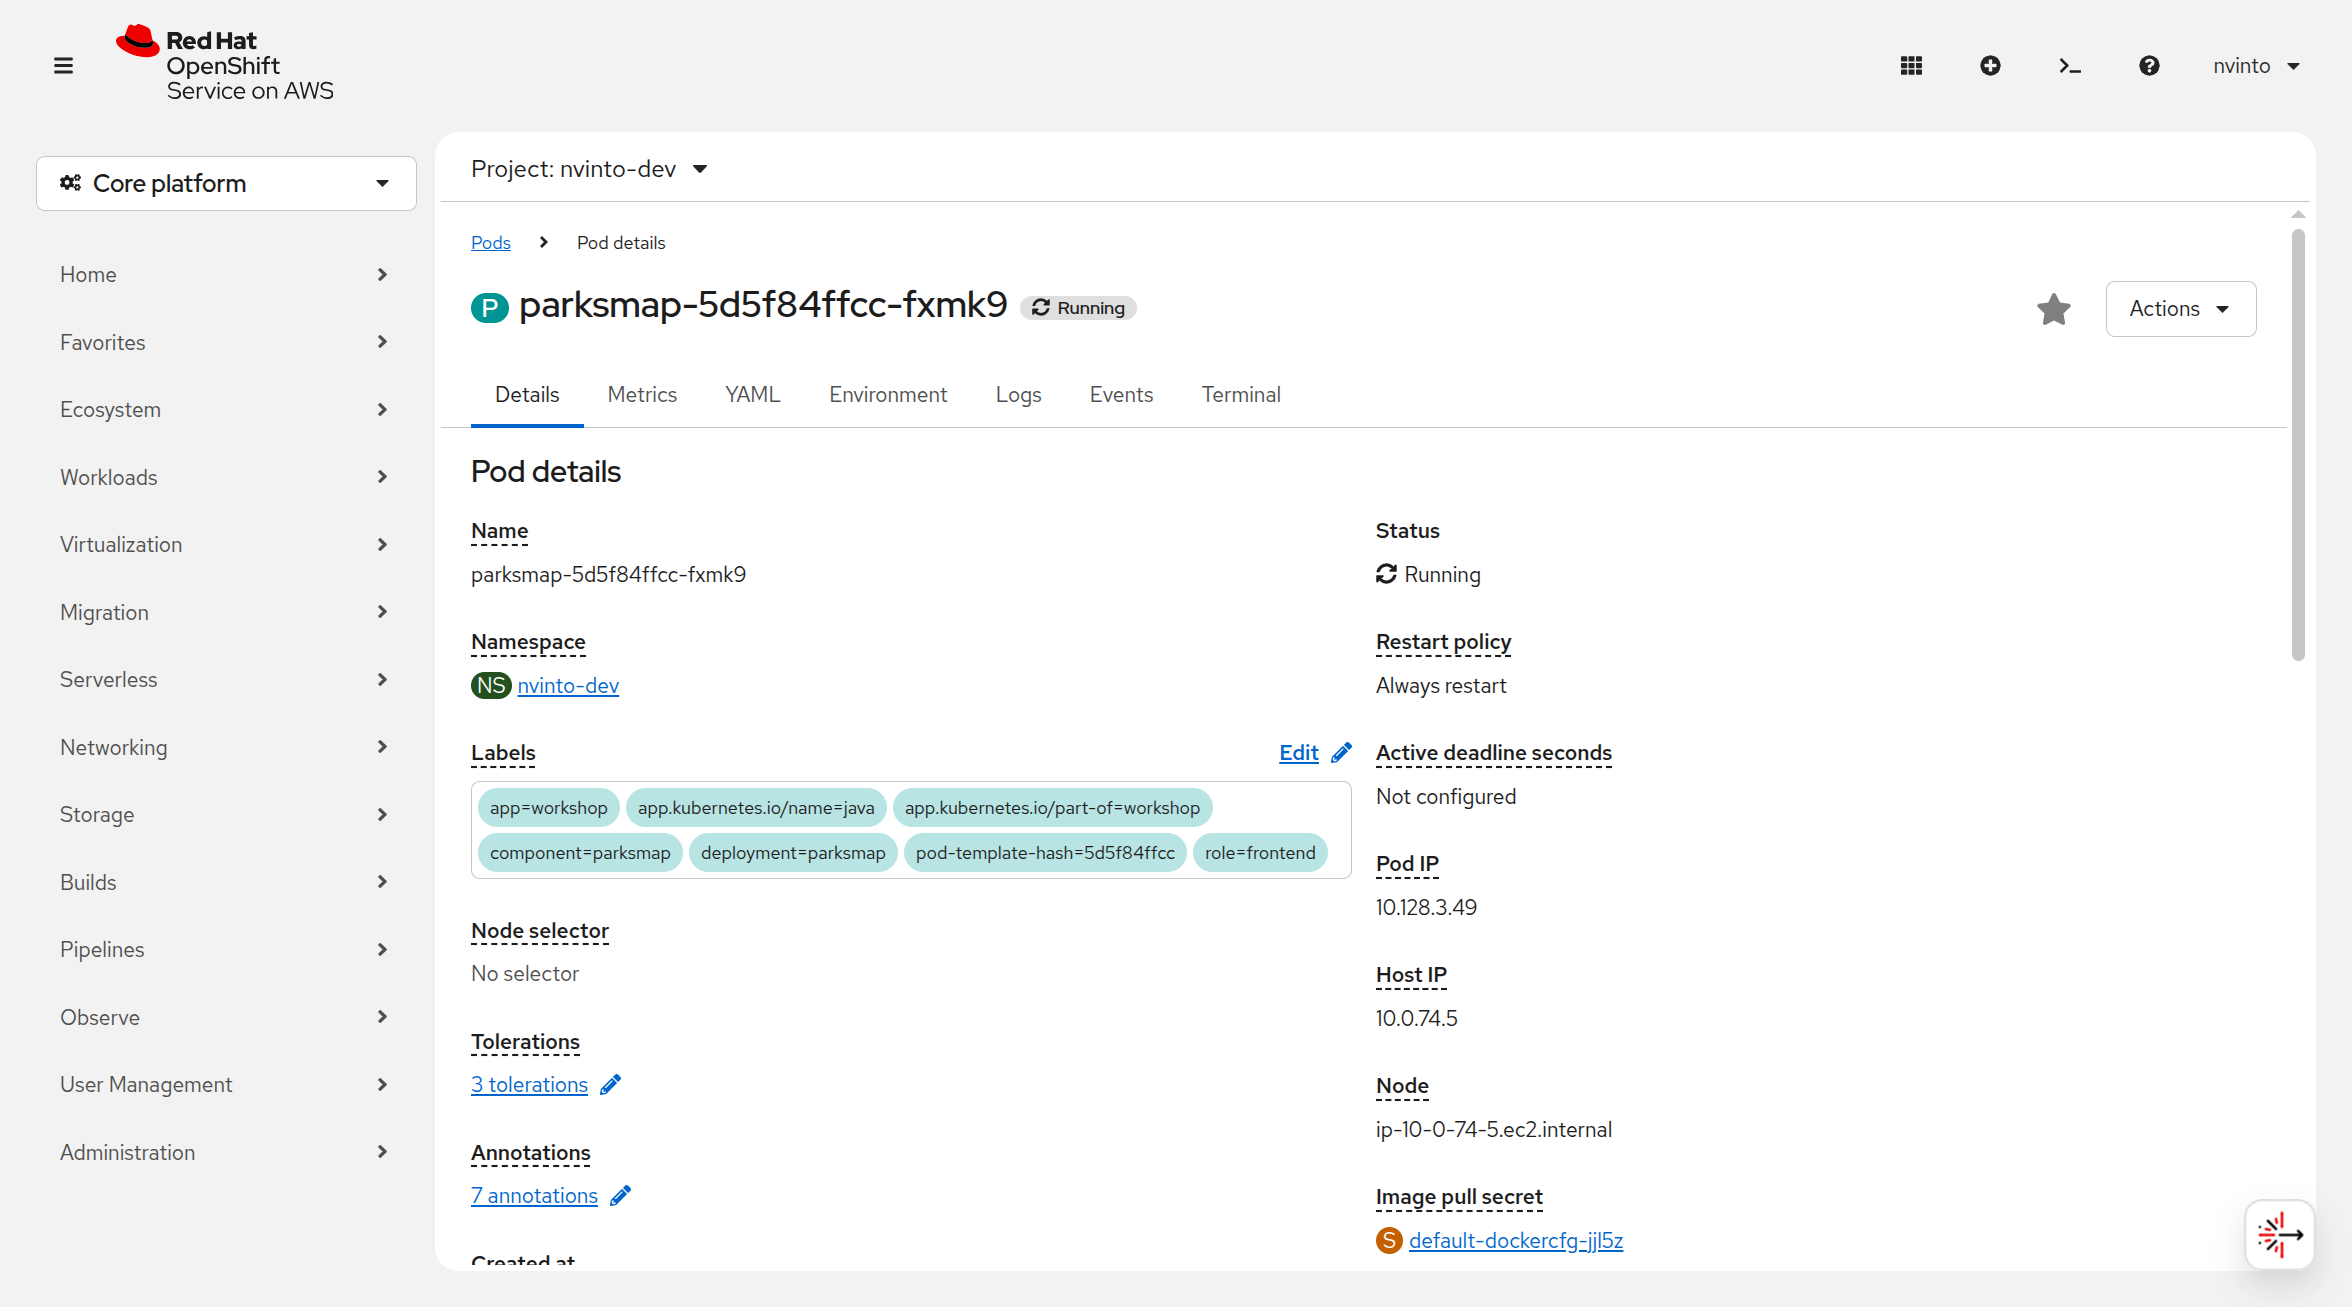Expand the Observe navigation section
The height and width of the screenshot is (1307, 2352).
[x=225, y=1017]
